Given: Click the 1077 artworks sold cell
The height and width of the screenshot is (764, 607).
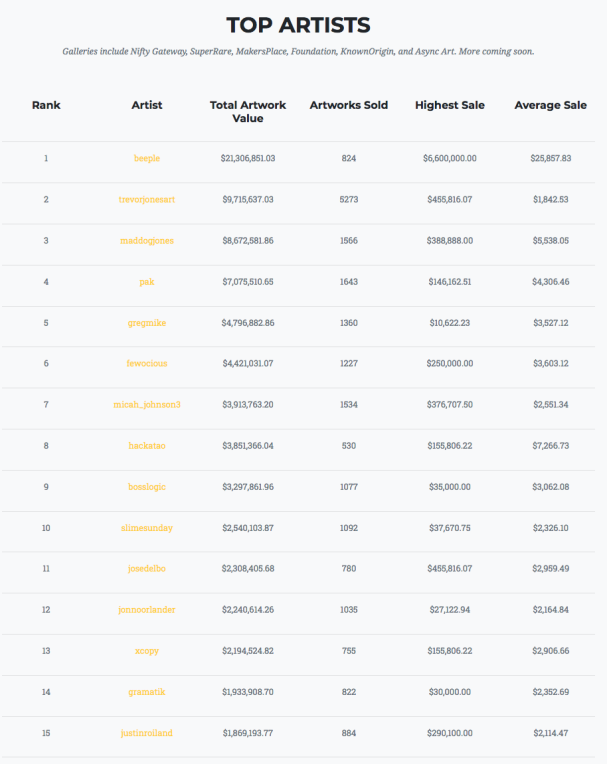Looking at the screenshot, I should coord(349,487).
